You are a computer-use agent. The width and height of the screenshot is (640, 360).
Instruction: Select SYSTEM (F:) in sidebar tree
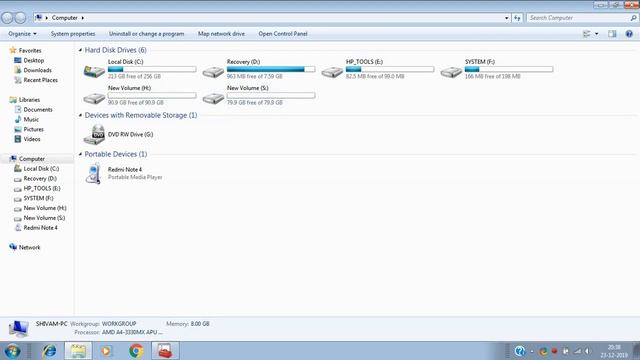pos(38,198)
